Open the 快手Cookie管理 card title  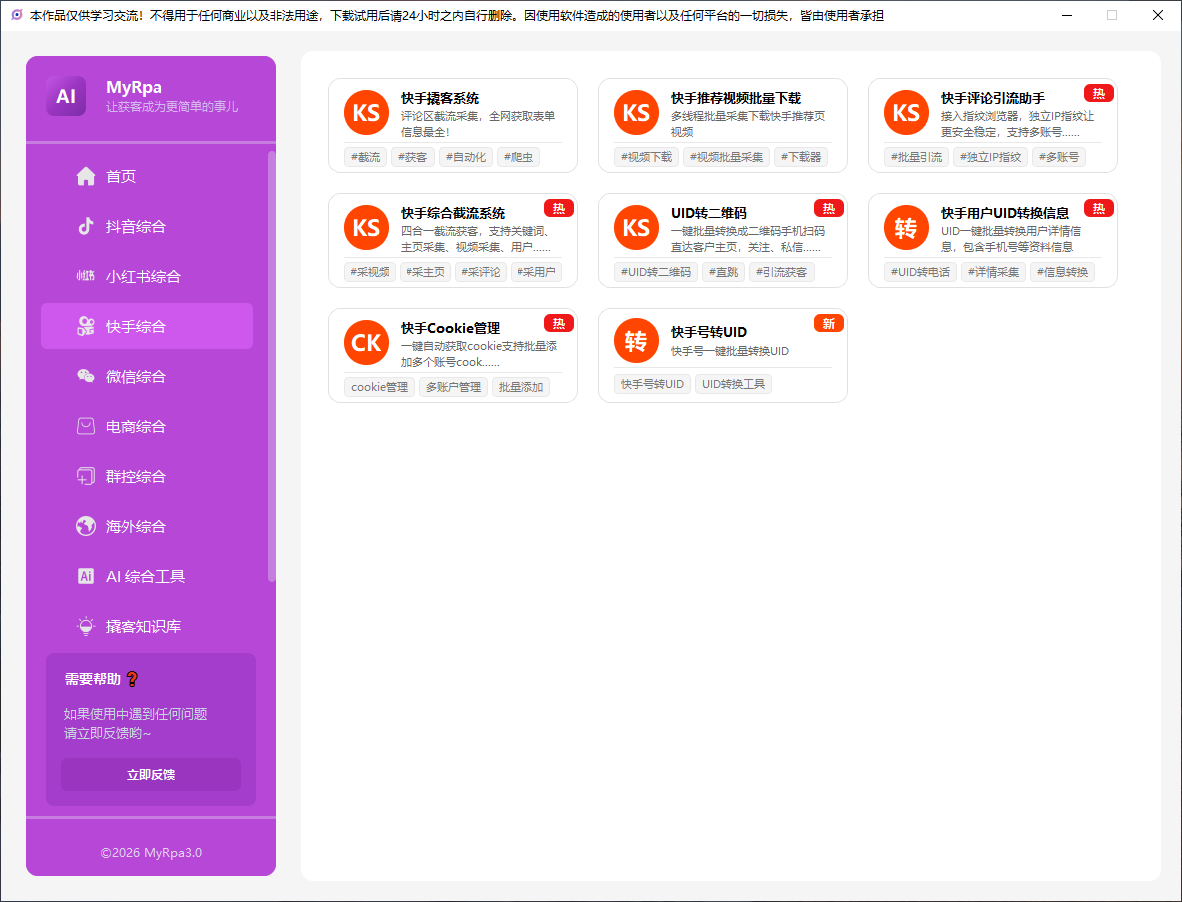451,329
